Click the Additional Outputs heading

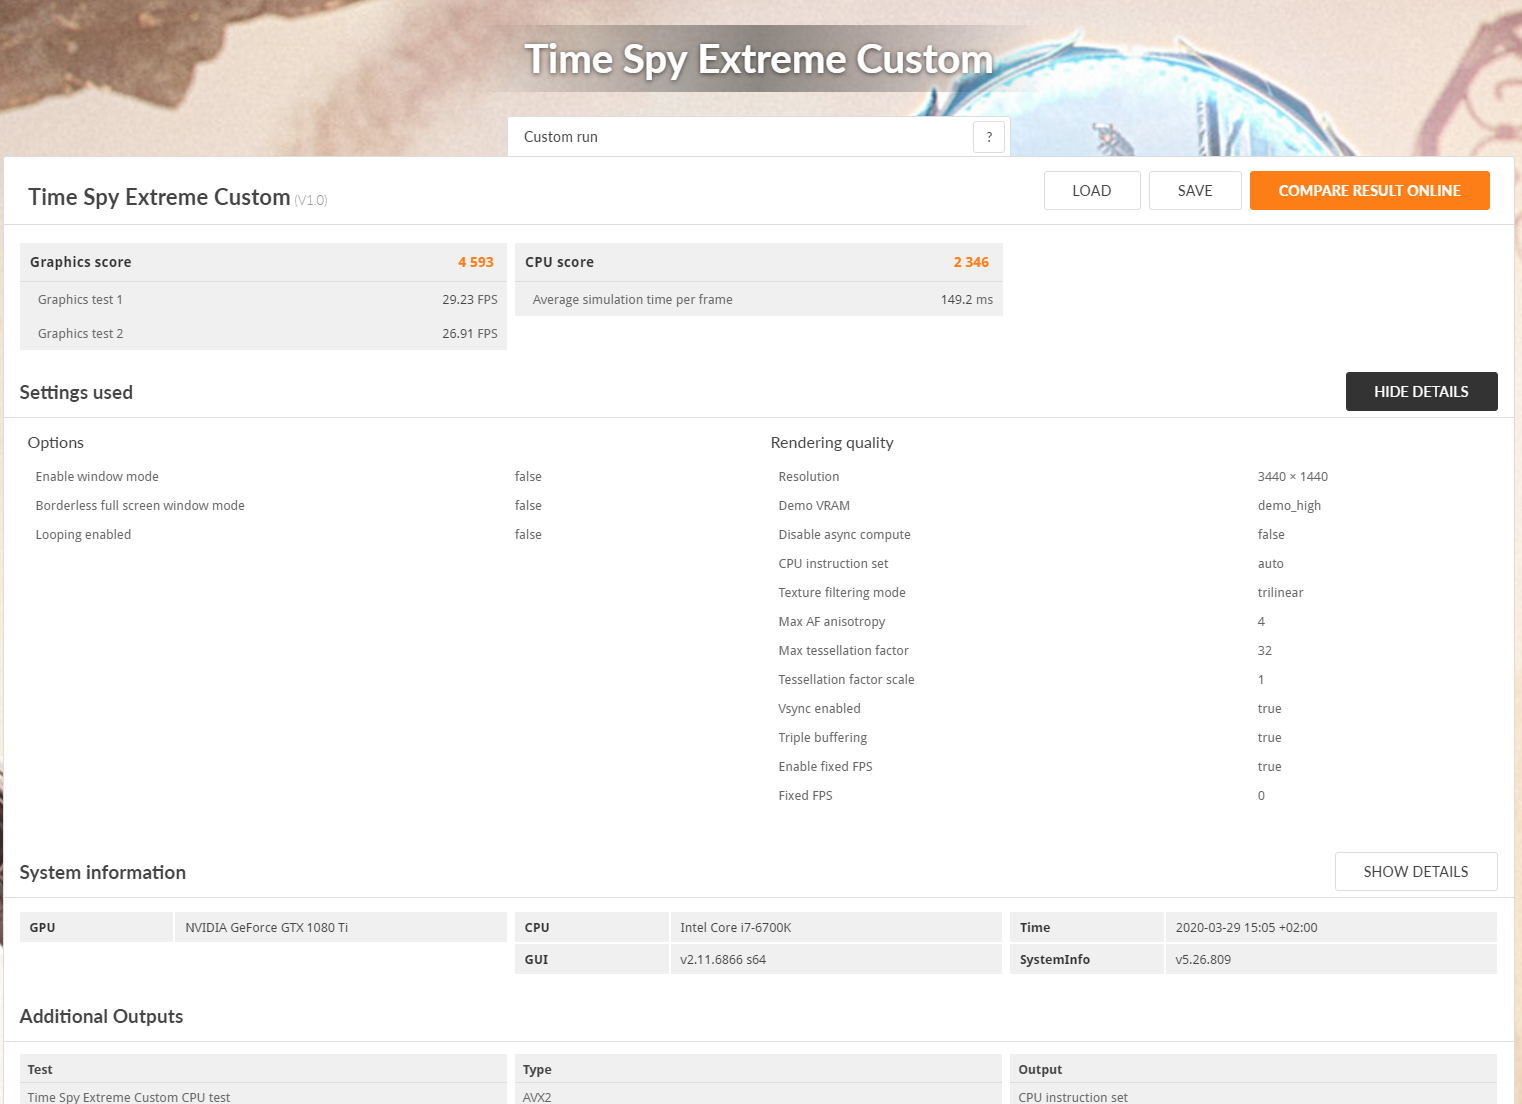click(102, 1017)
